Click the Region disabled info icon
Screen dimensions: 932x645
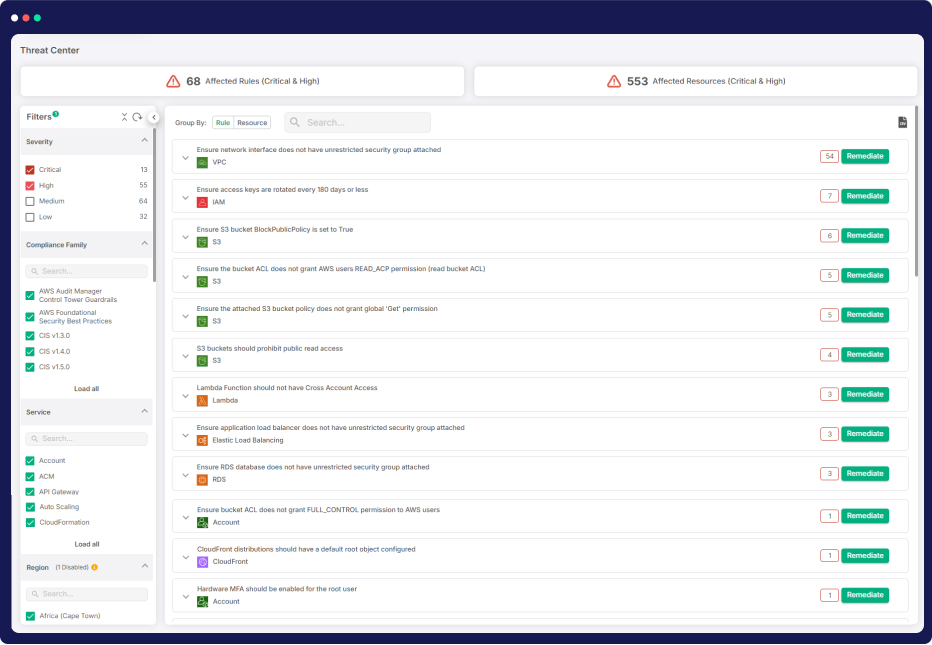coord(94,567)
